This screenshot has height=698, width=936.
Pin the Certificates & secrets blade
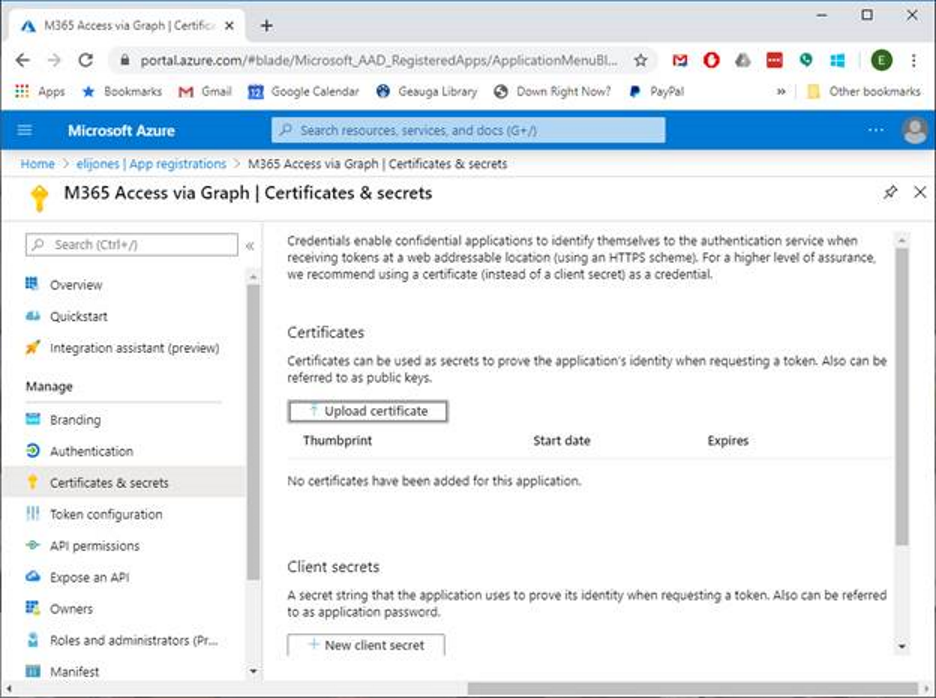coord(890,193)
